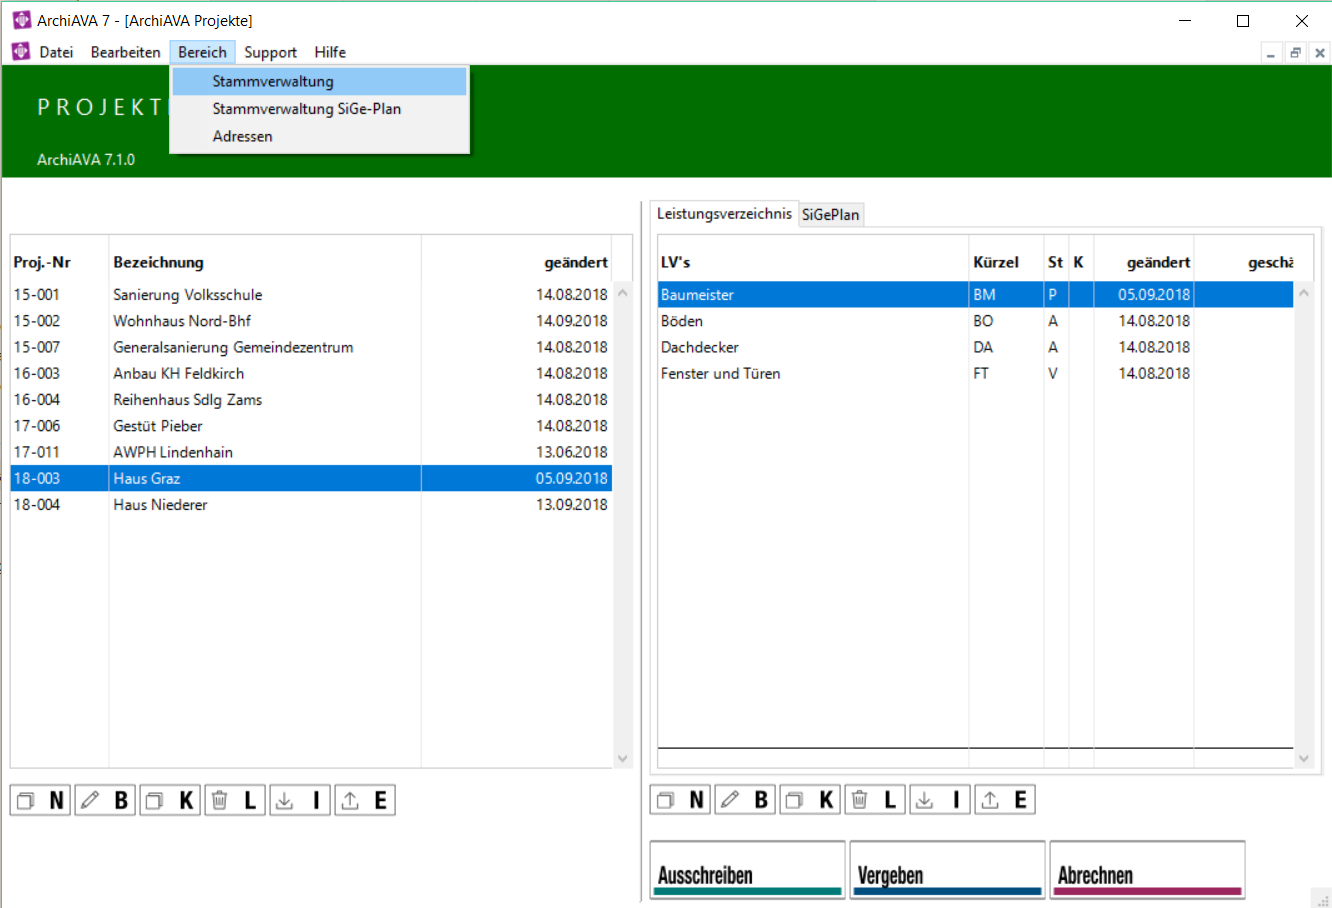This screenshot has height=908, width=1332.
Task: Select project Gestüt Pieber
Action: coord(311,426)
